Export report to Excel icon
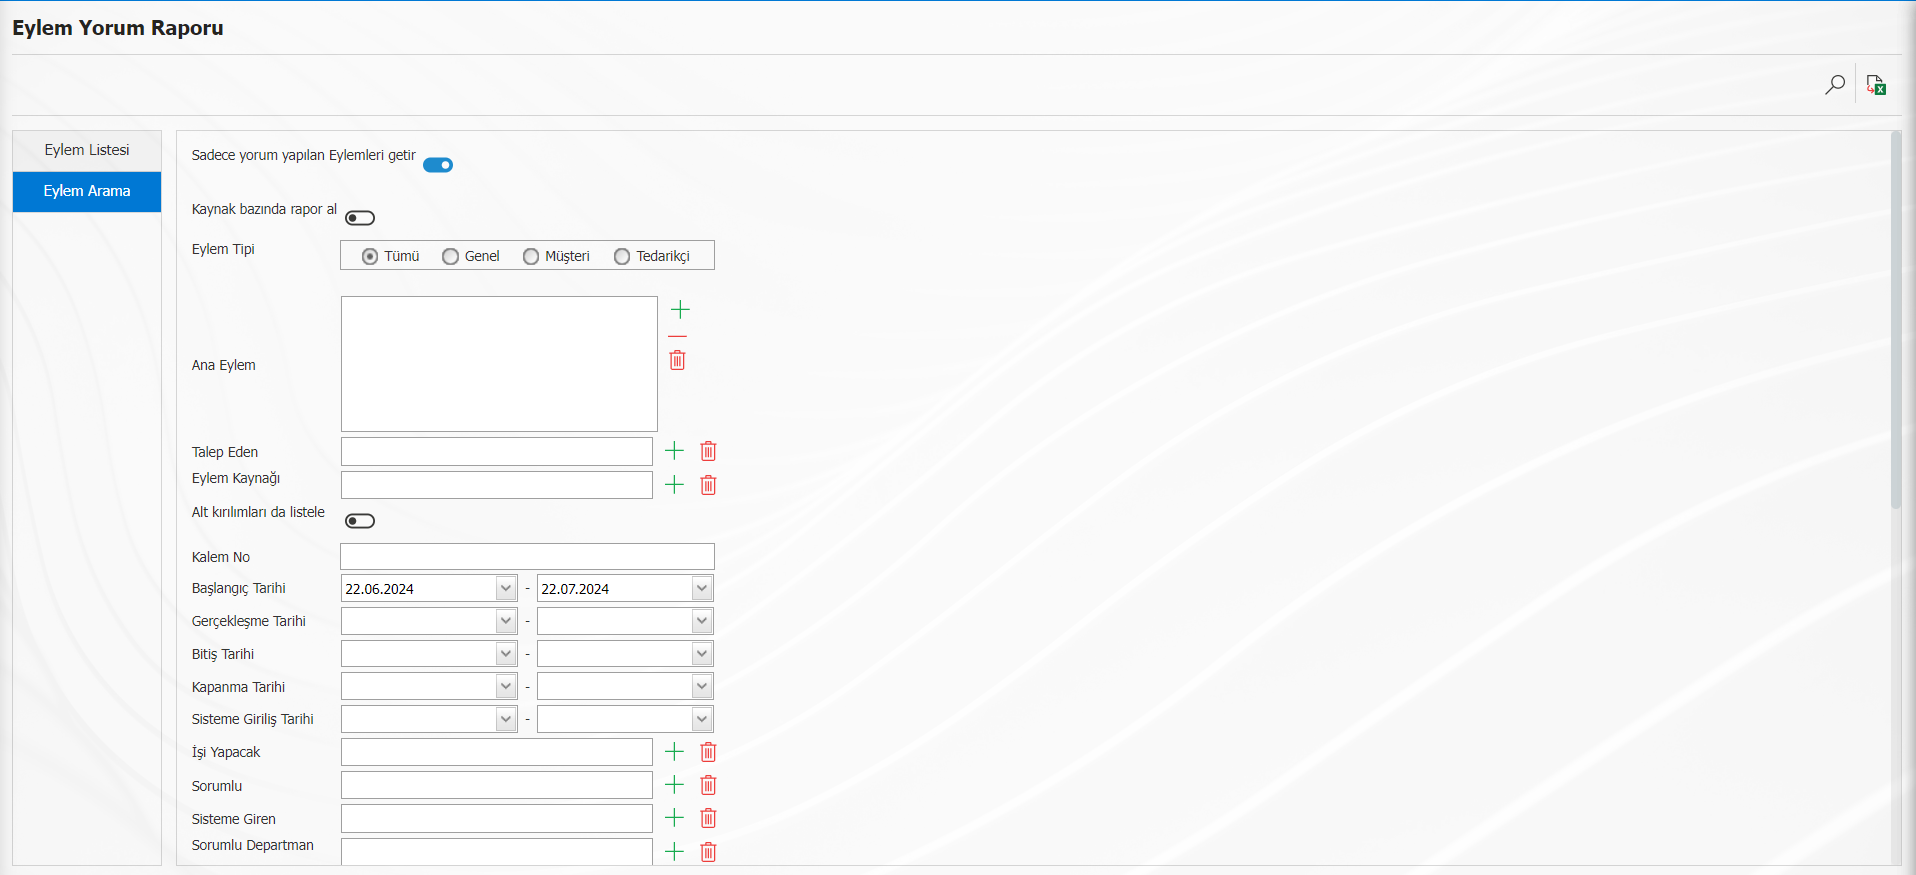 [x=1876, y=85]
